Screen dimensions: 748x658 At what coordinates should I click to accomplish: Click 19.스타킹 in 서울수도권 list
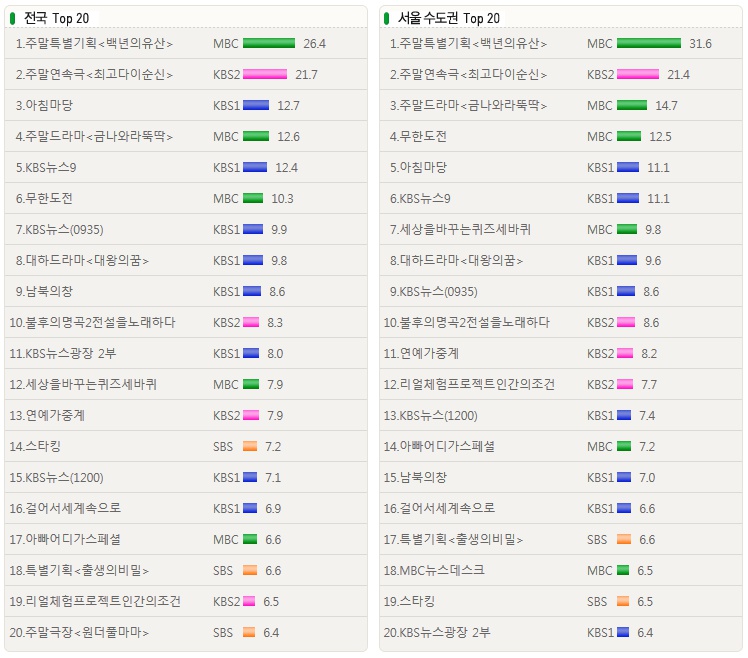pyautogui.click(x=409, y=602)
